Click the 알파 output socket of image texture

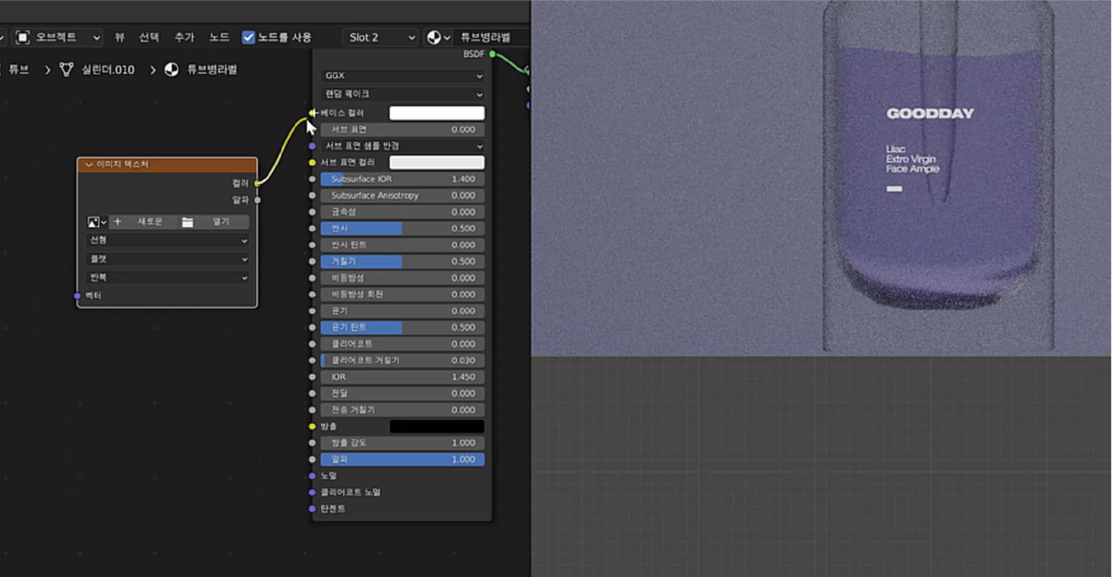pos(257,200)
